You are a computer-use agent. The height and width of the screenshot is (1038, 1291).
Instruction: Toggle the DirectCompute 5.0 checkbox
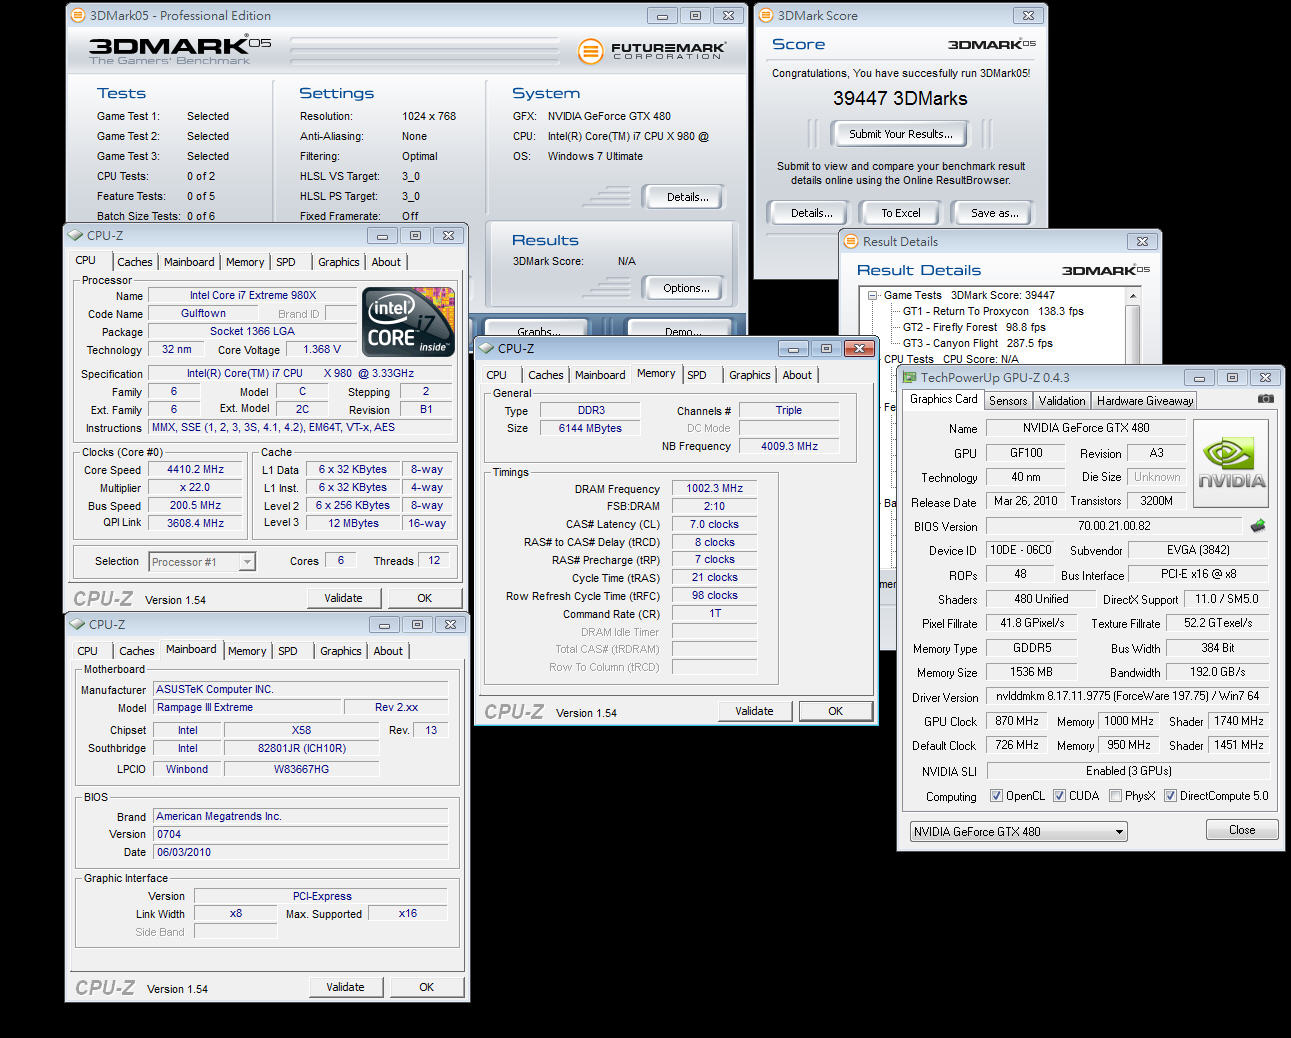pos(1170,796)
